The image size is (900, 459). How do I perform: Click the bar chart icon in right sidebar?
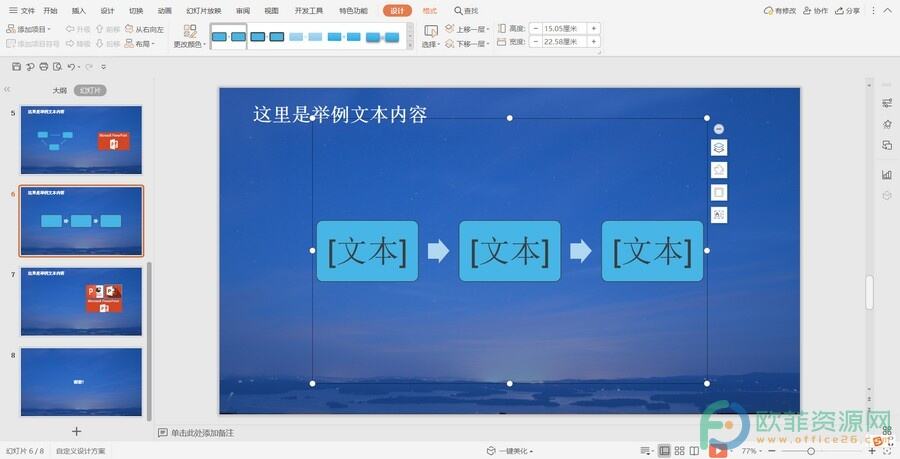coord(887,174)
